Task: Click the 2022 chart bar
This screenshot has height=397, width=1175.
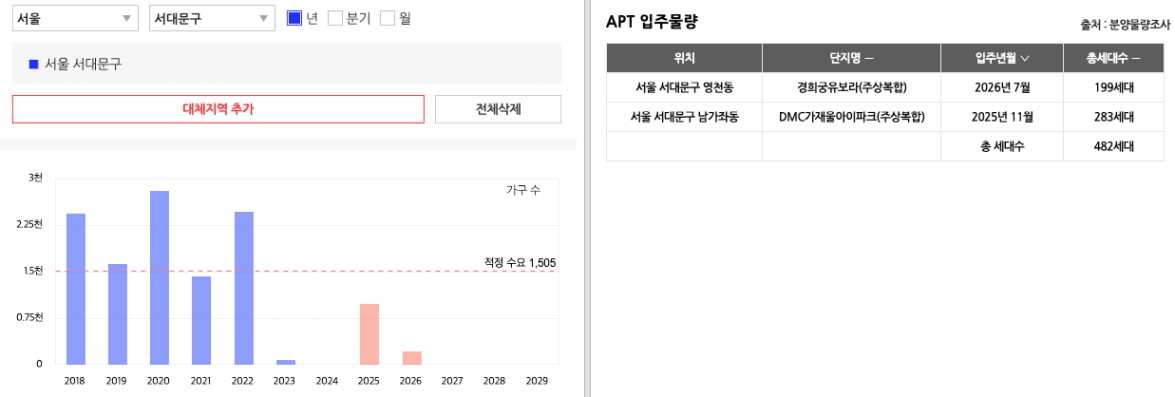Action: [244, 288]
